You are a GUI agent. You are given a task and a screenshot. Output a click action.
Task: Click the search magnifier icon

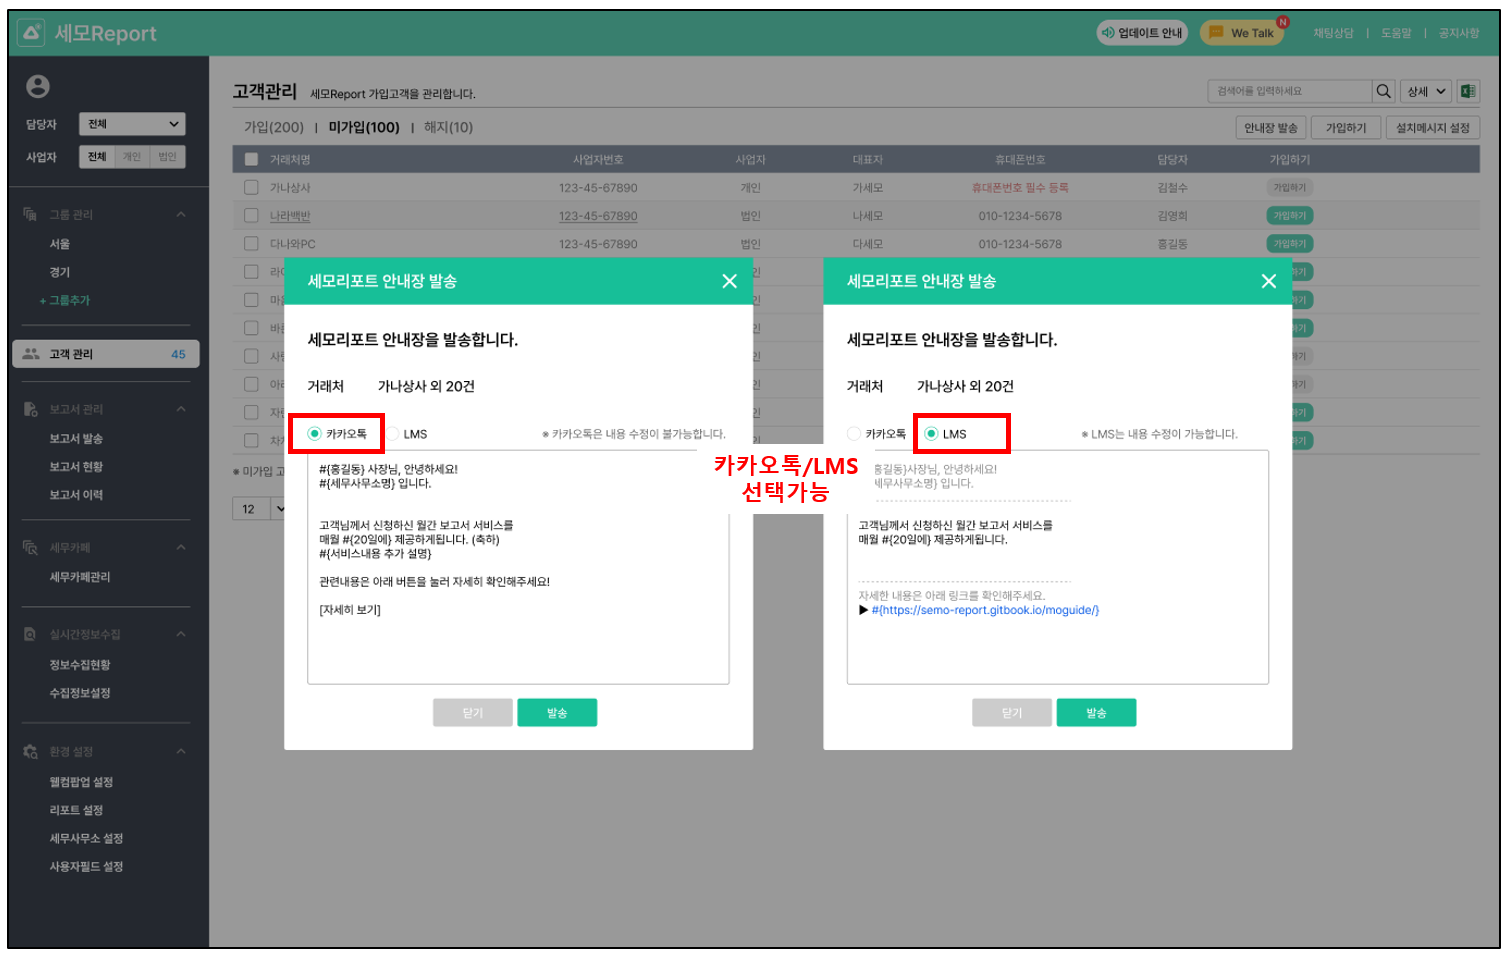click(x=1383, y=91)
